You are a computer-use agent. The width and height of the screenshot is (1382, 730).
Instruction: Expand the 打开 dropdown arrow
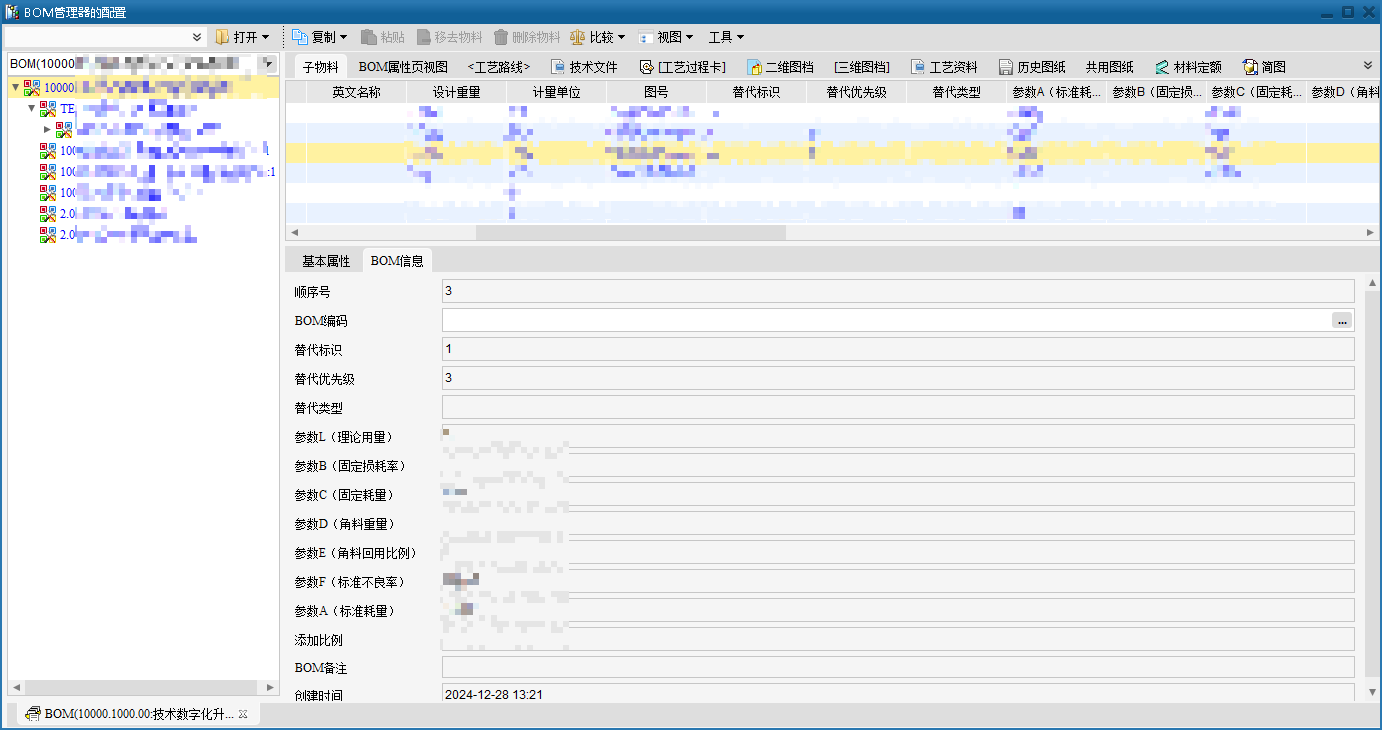265,37
